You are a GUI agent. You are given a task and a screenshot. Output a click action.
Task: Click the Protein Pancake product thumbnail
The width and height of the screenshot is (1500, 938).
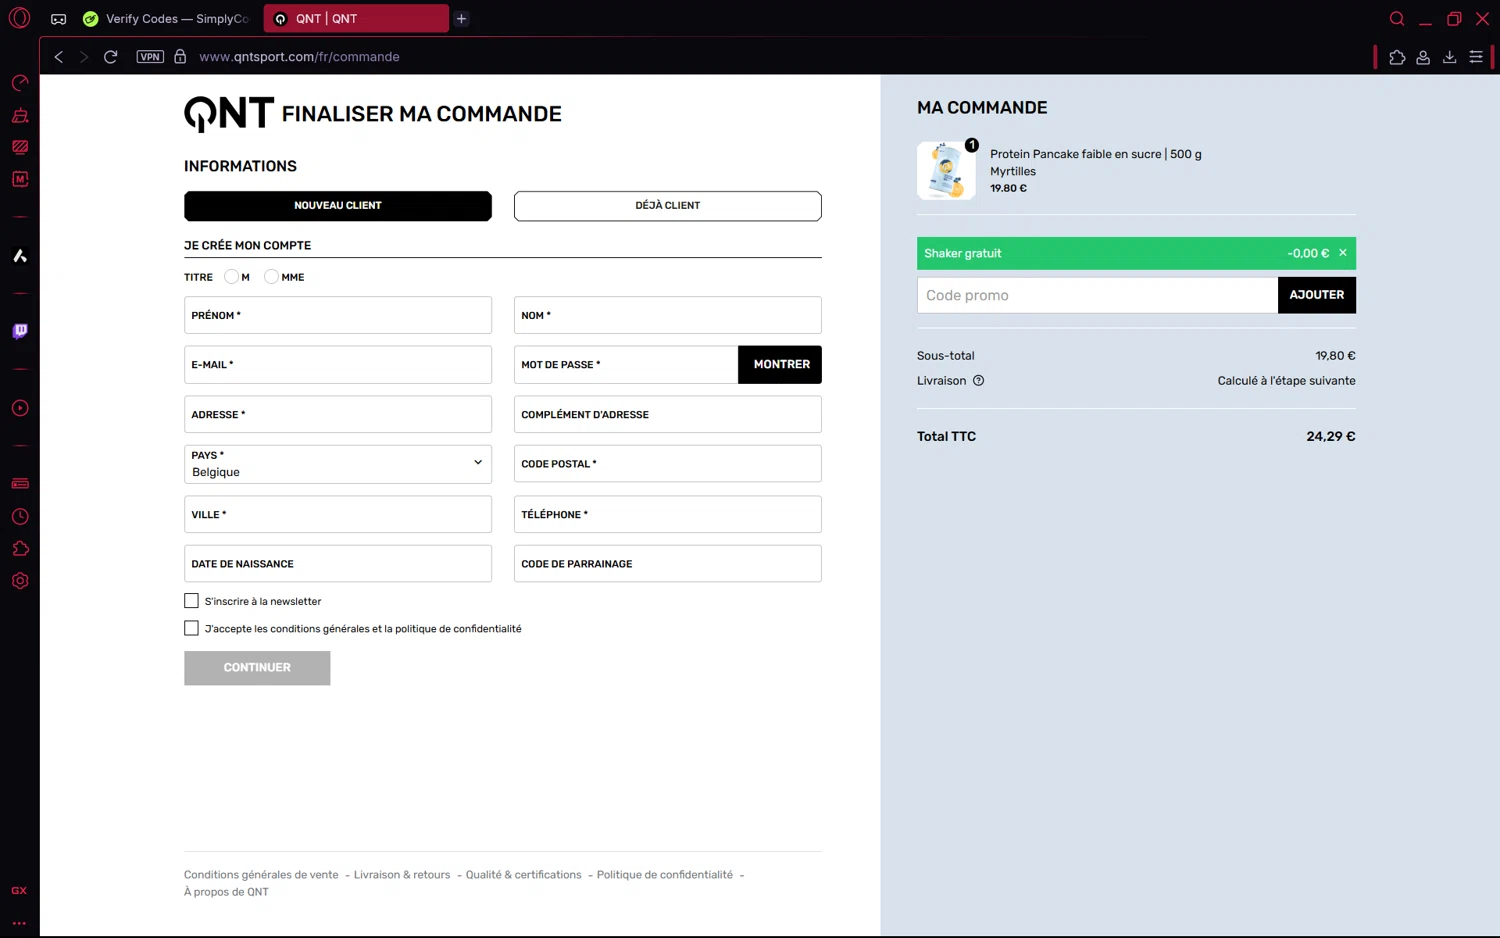click(x=946, y=170)
